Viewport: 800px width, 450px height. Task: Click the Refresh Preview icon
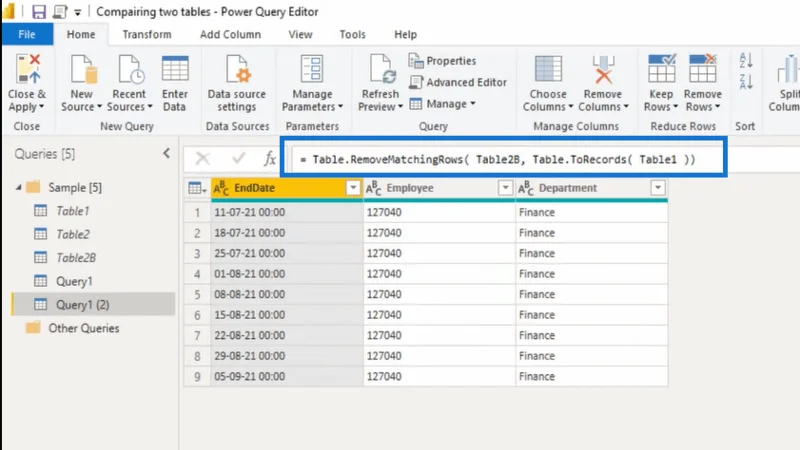(x=381, y=69)
